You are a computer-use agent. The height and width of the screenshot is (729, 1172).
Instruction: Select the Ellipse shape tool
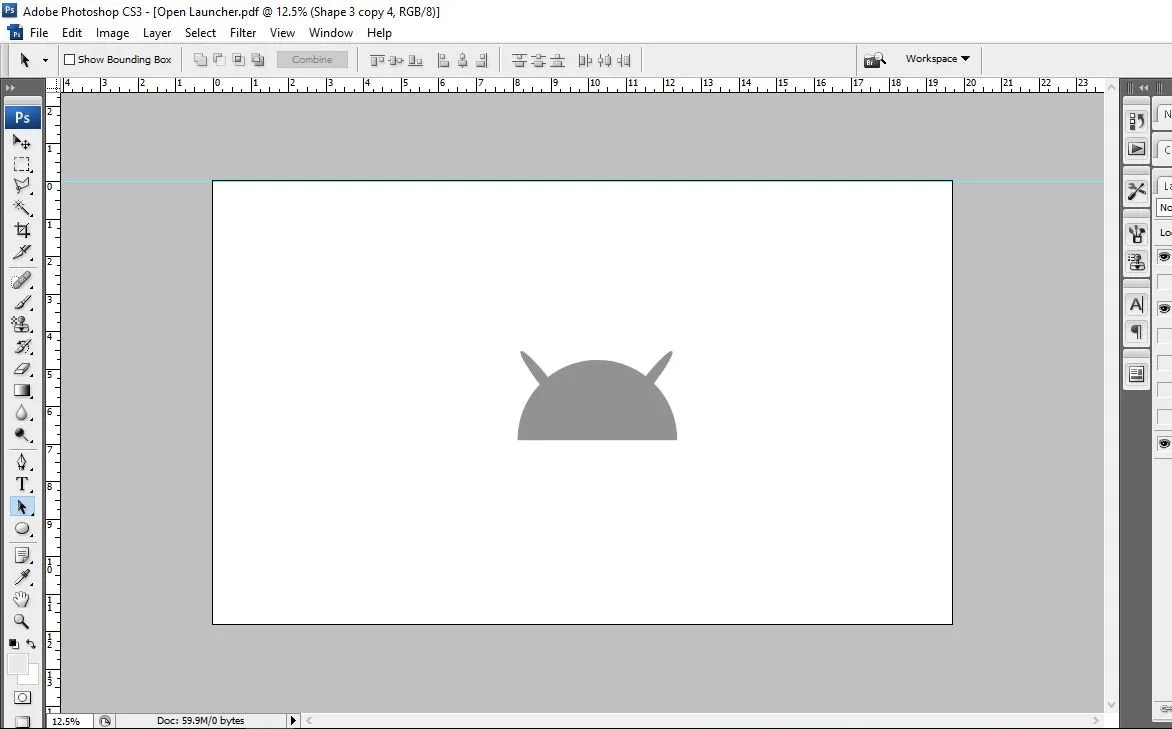pos(22,529)
